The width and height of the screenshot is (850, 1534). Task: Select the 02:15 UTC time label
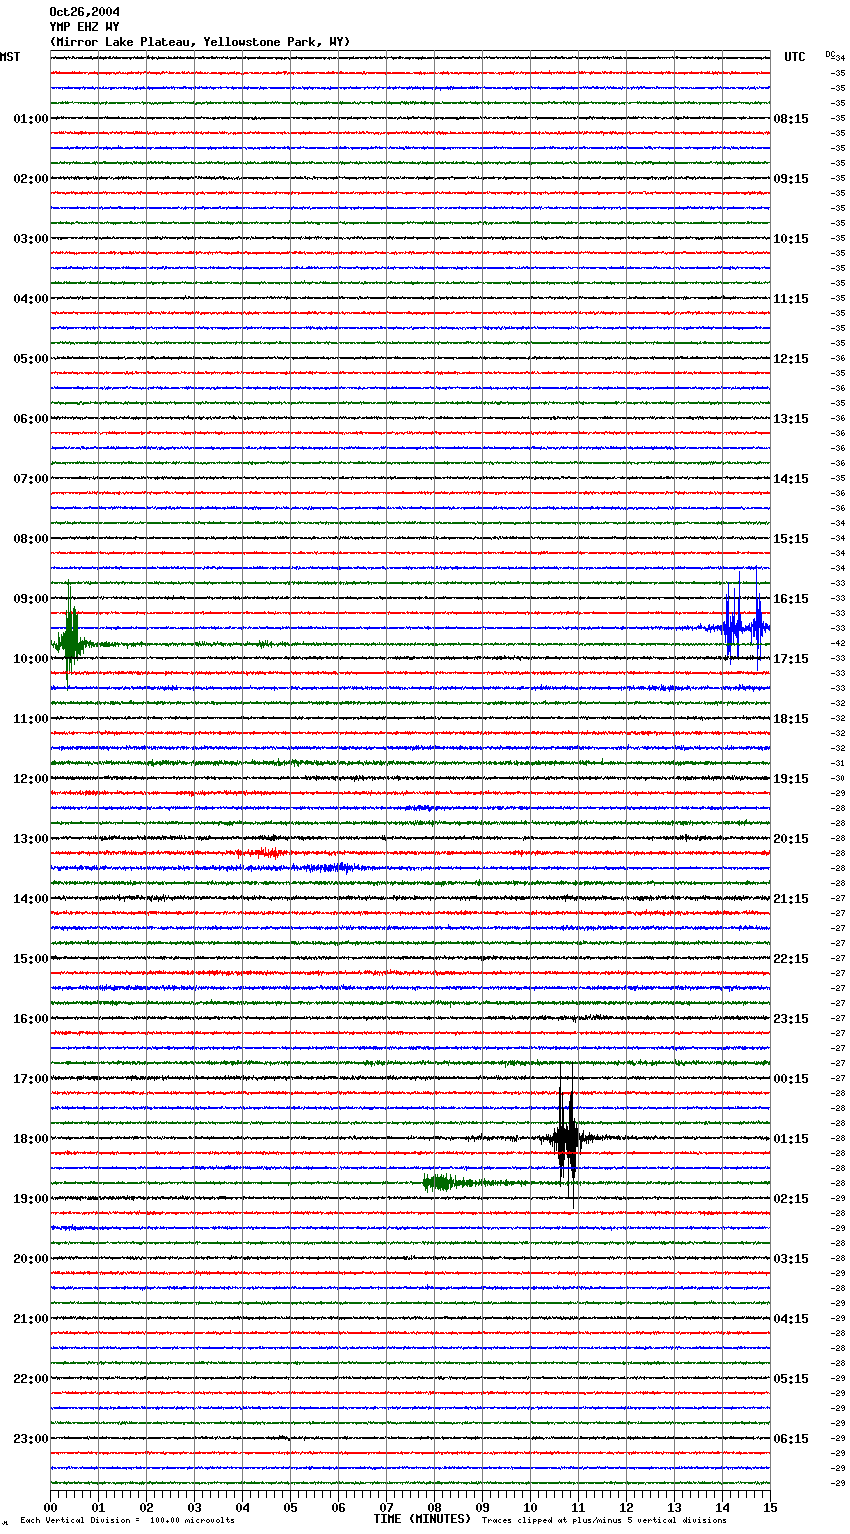tap(791, 1199)
